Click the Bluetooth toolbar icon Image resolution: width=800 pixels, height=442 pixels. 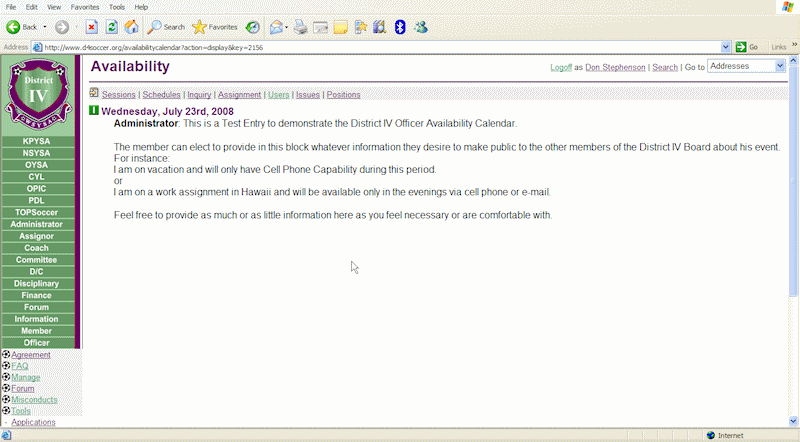point(400,27)
